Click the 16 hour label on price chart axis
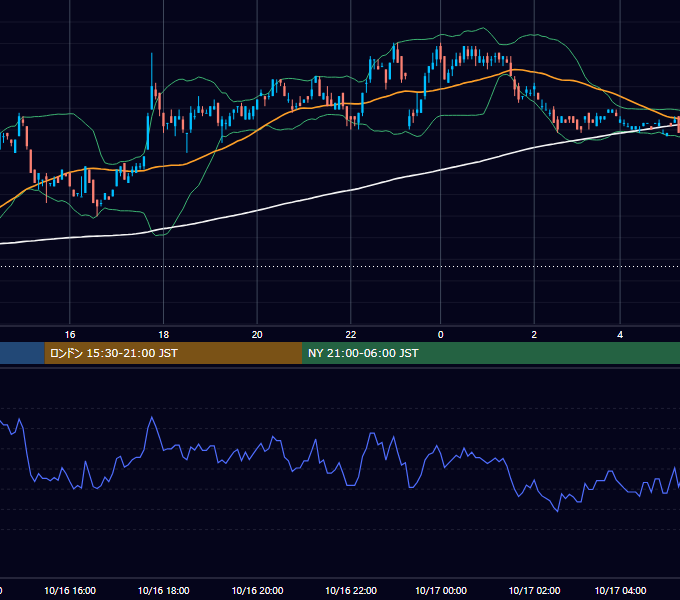 (x=70, y=335)
